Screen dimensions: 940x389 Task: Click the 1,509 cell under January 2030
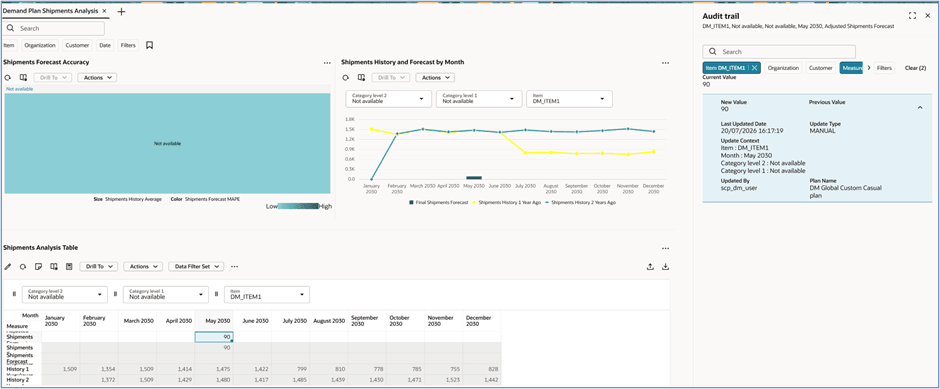[x=61, y=369]
